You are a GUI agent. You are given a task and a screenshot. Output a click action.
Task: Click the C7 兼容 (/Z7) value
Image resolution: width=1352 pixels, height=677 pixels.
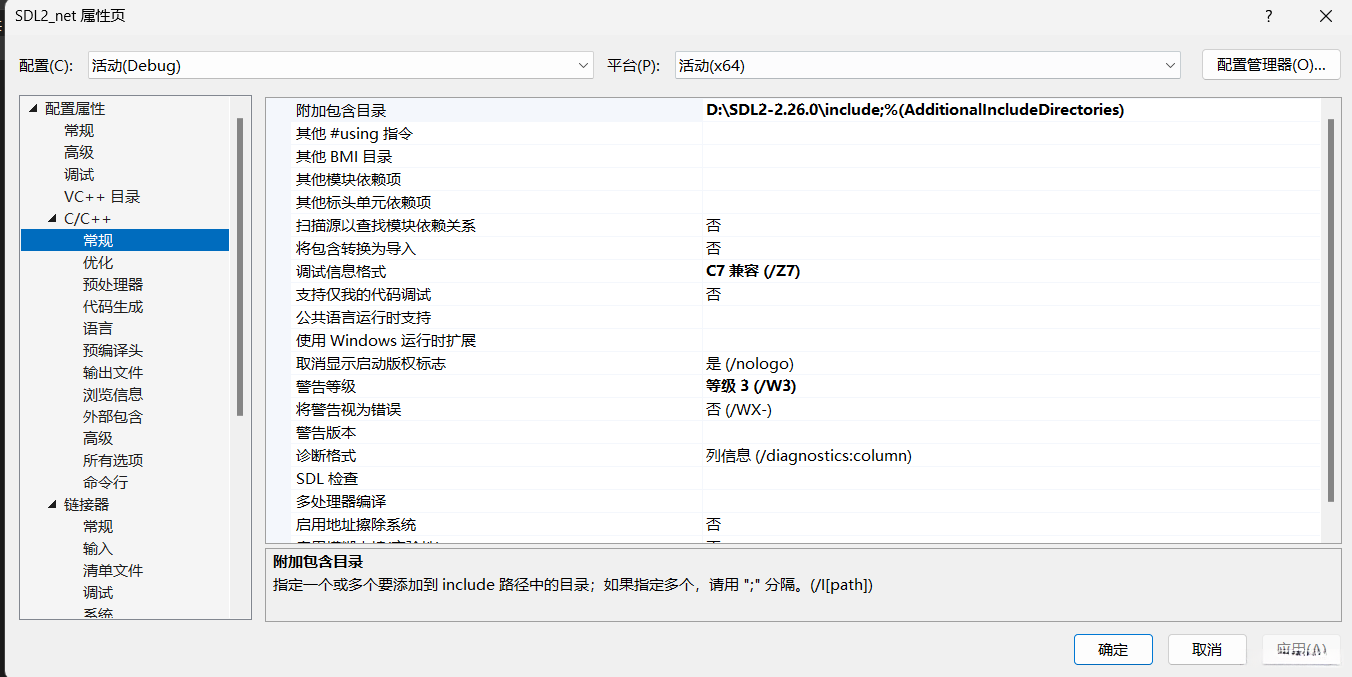click(x=753, y=271)
